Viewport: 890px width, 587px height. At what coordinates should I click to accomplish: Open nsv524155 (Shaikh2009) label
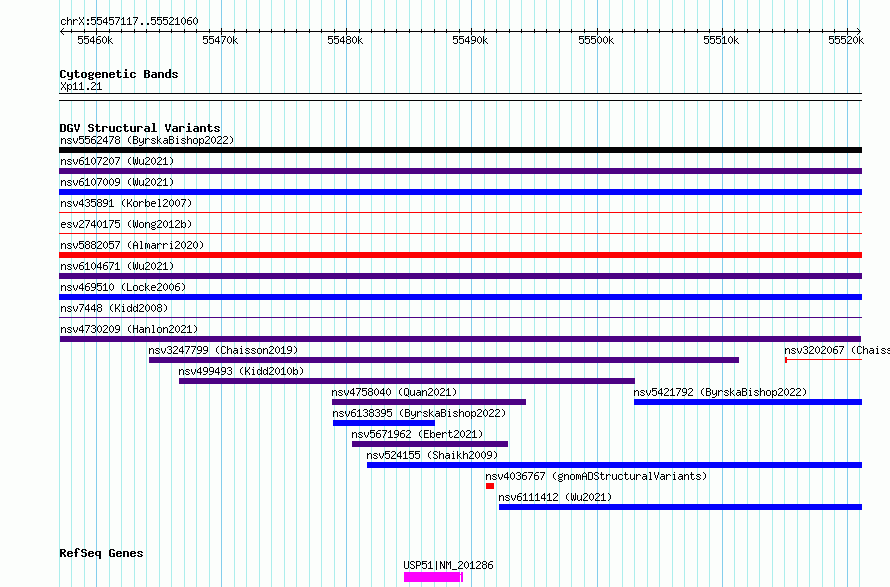tap(432, 455)
